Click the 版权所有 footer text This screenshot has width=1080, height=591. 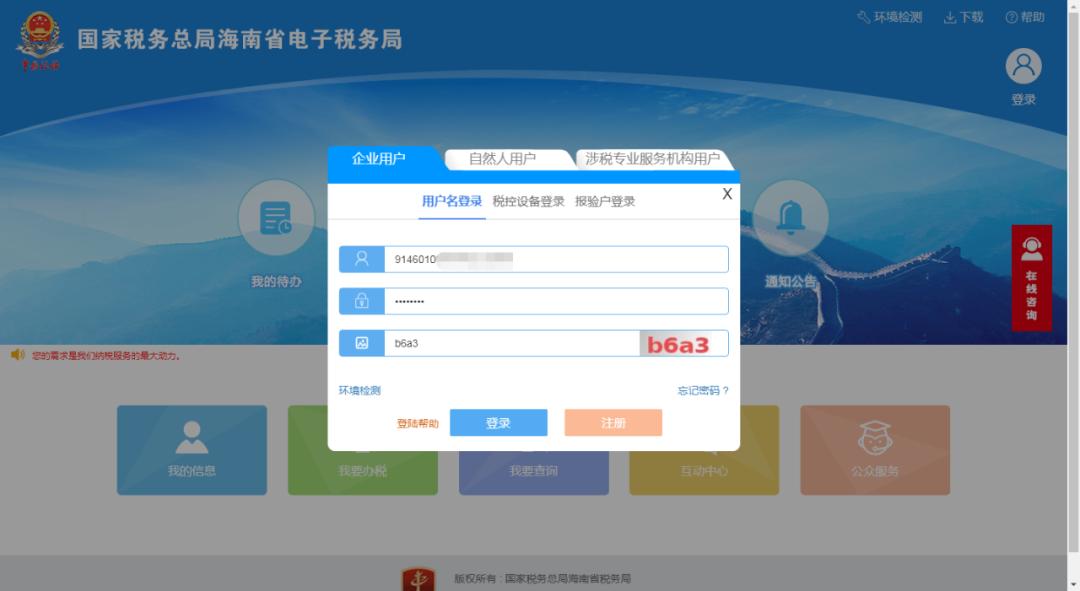coord(542,579)
